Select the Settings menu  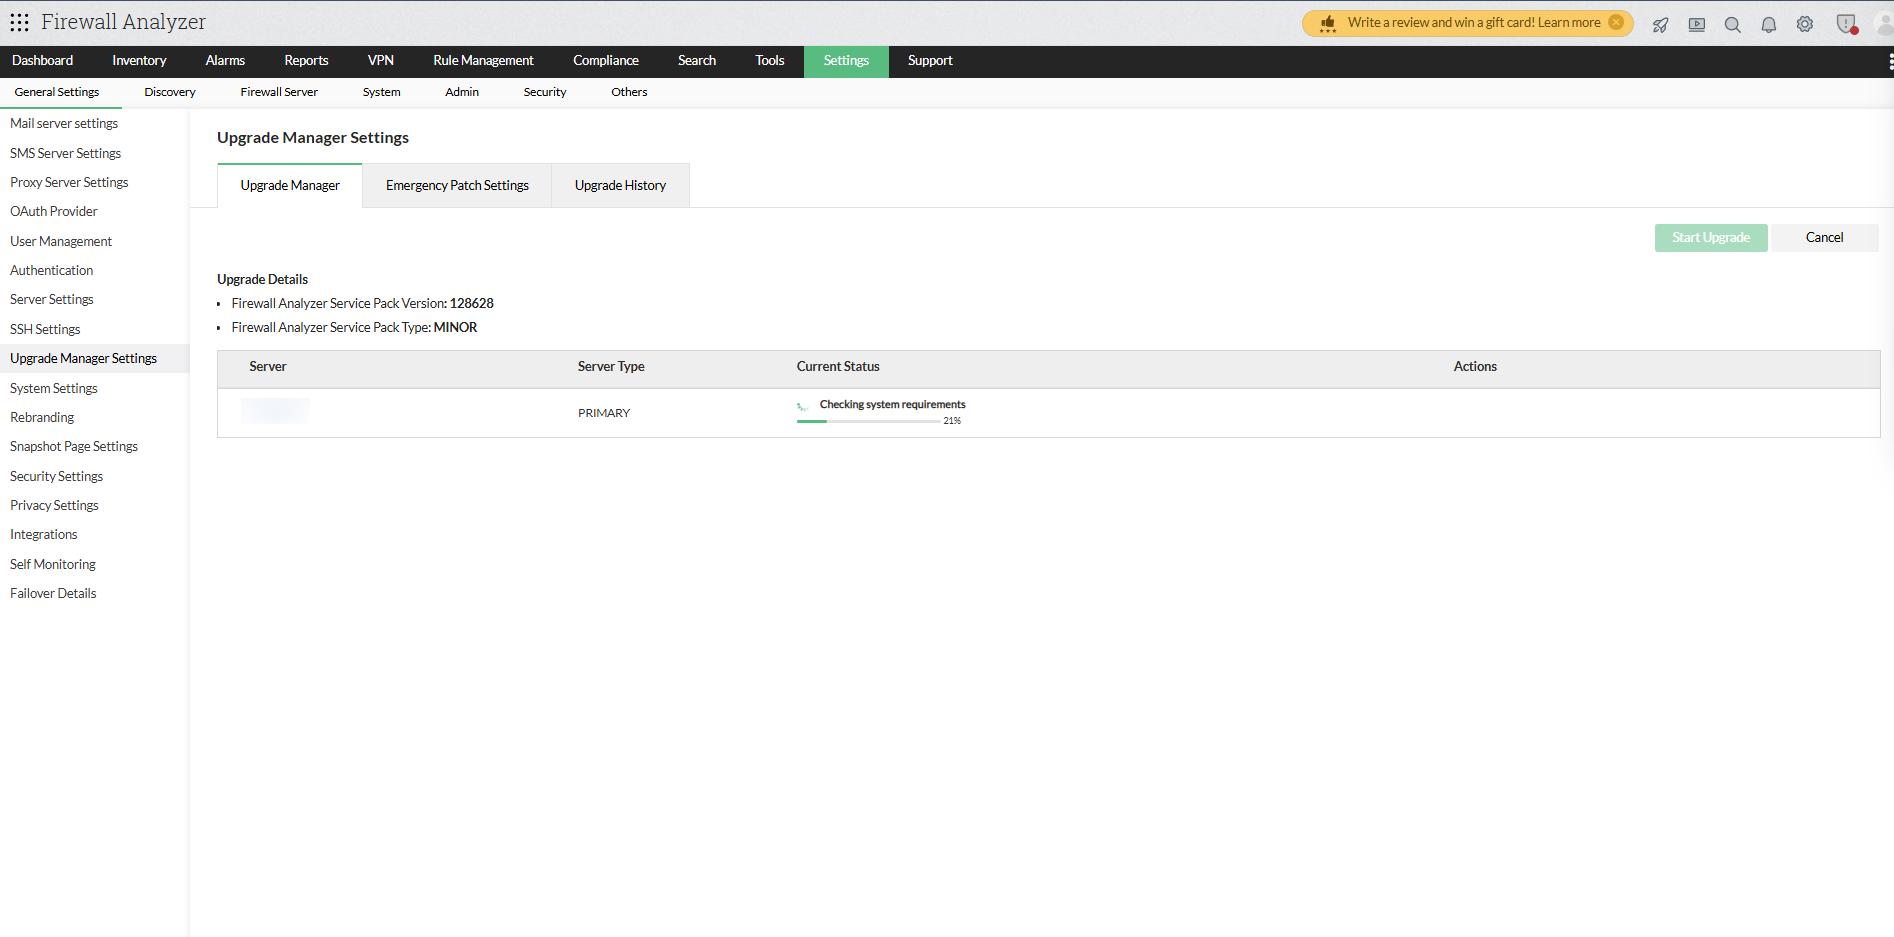click(846, 61)
